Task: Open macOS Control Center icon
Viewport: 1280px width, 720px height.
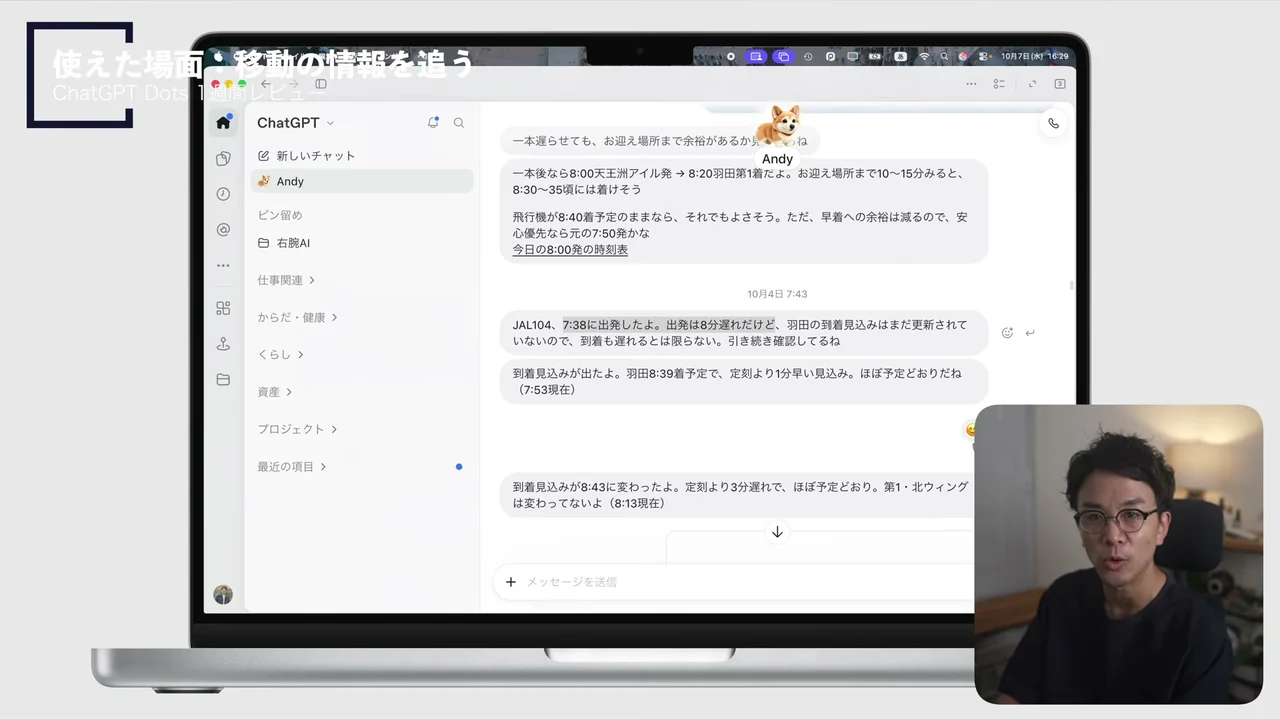Action: [983, 57]
